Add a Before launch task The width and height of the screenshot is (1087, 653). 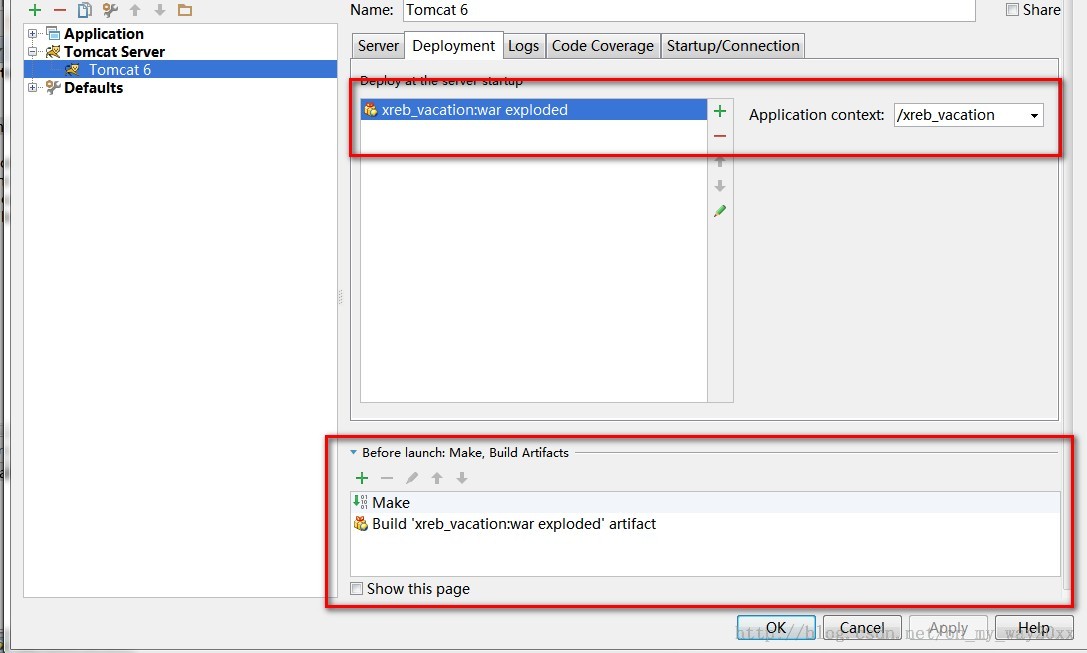tap(362, 478)
